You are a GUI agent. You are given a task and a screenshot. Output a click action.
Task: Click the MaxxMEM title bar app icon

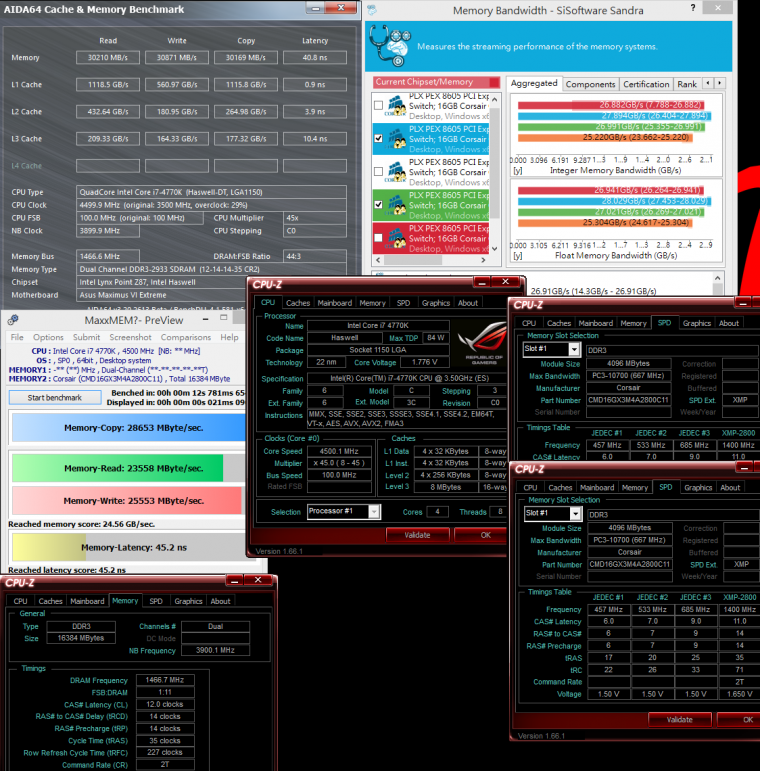[x=13, y=320]
